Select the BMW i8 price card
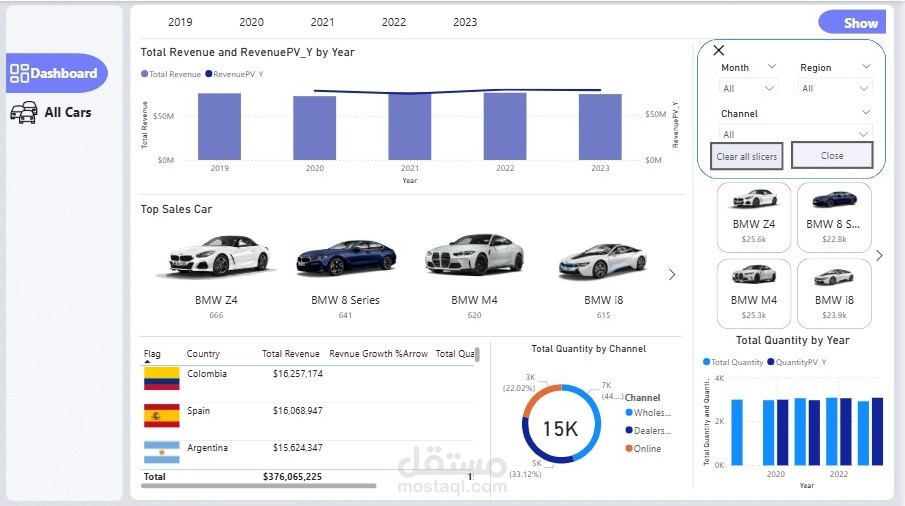The height and width of the screenshot is (506, 905). click(834, 294)
